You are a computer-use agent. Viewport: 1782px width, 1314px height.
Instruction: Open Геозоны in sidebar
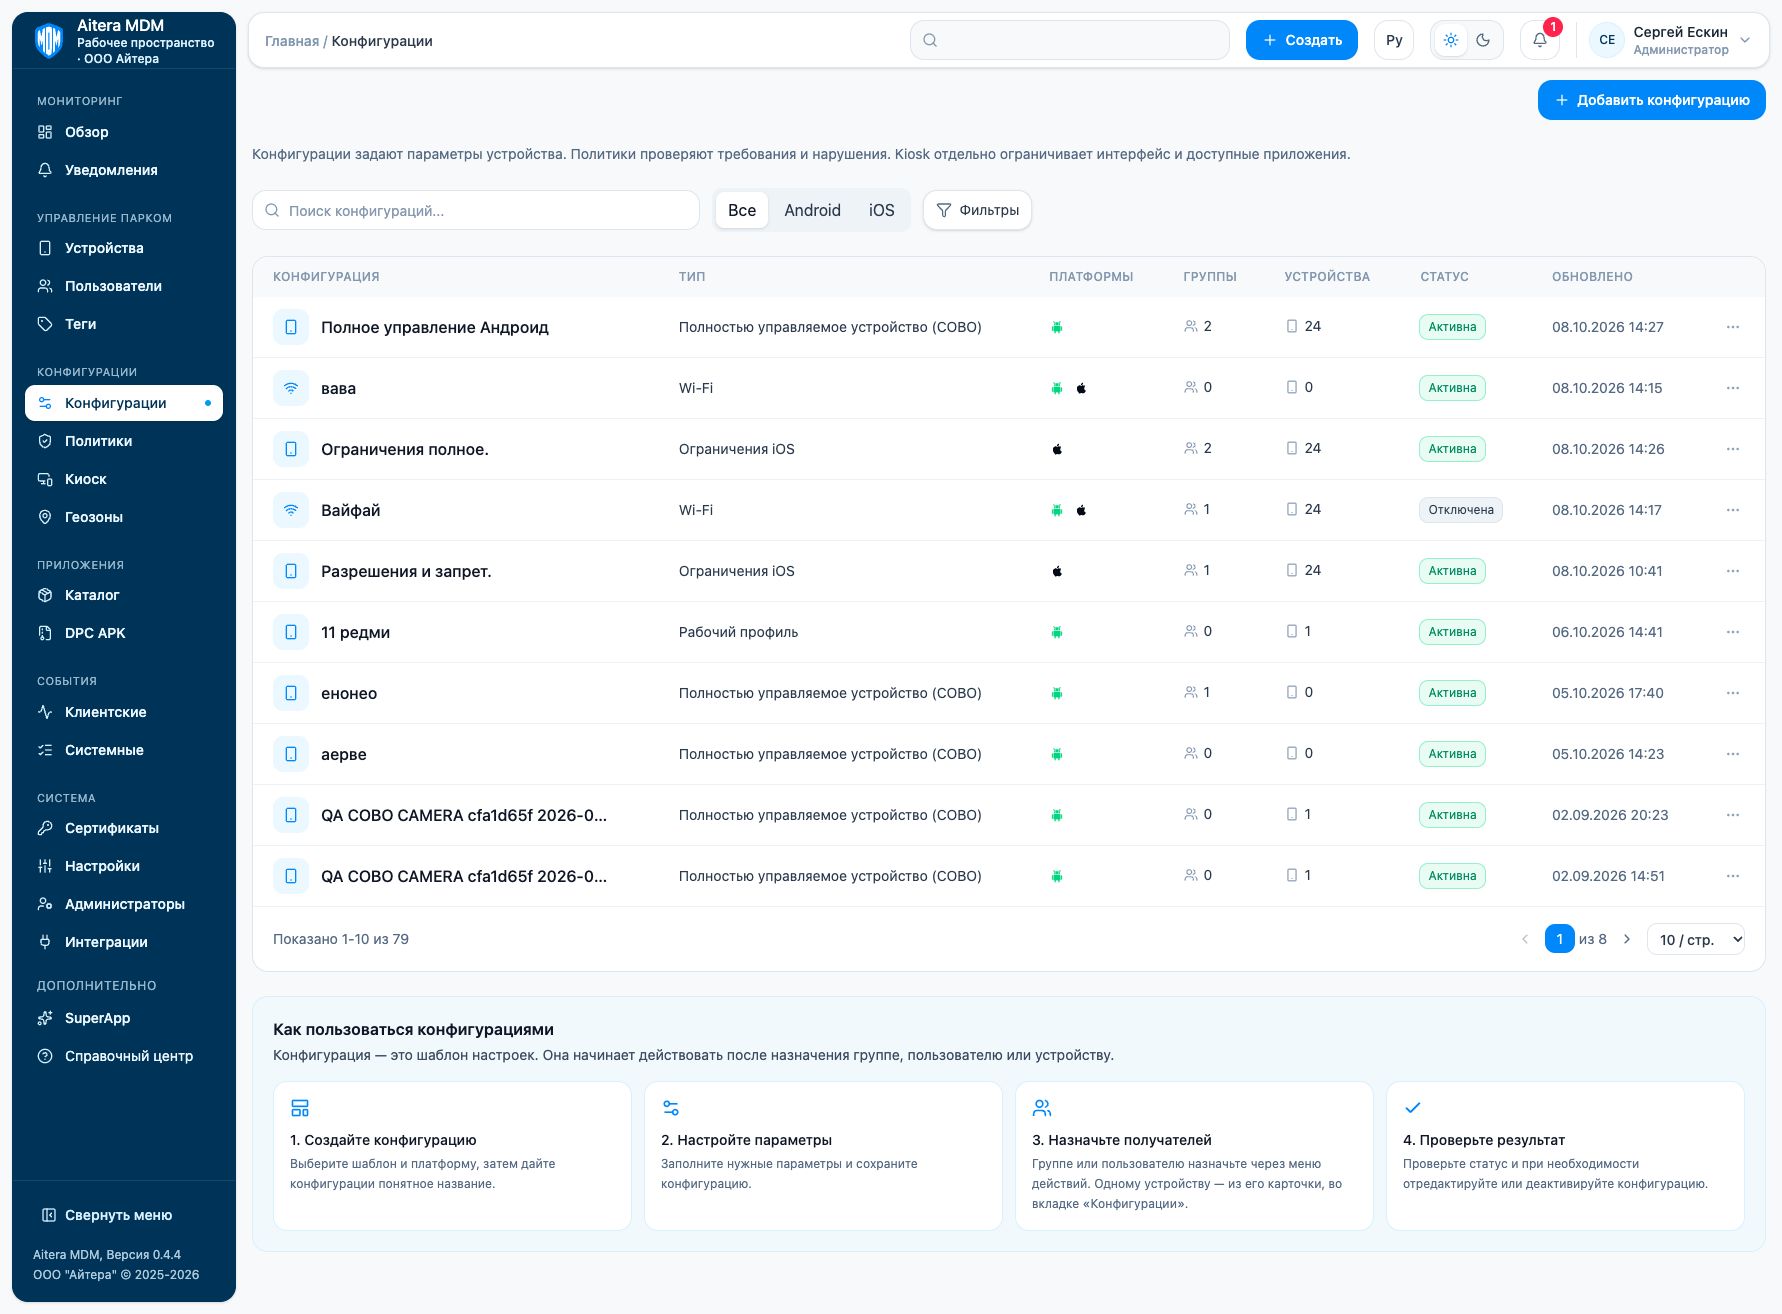click(x=124, y=517)
